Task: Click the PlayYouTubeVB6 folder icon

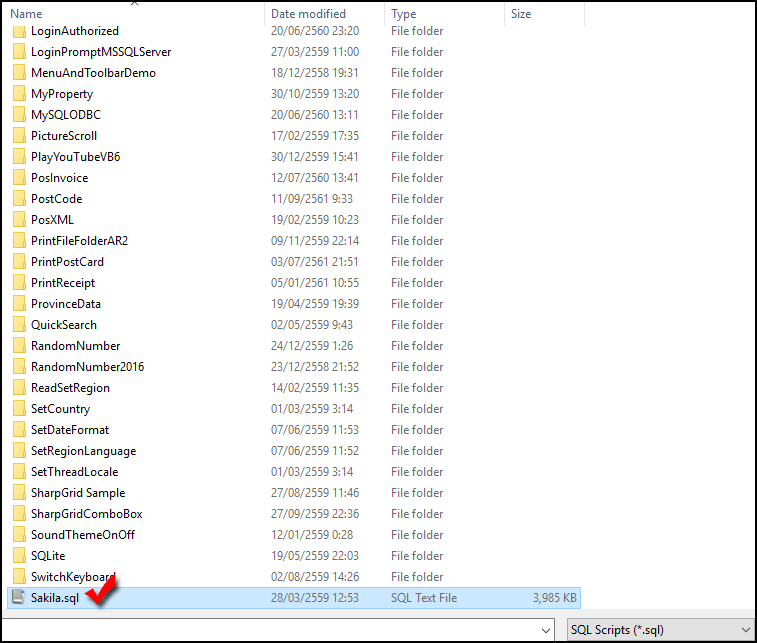Action: click(19, 157)
